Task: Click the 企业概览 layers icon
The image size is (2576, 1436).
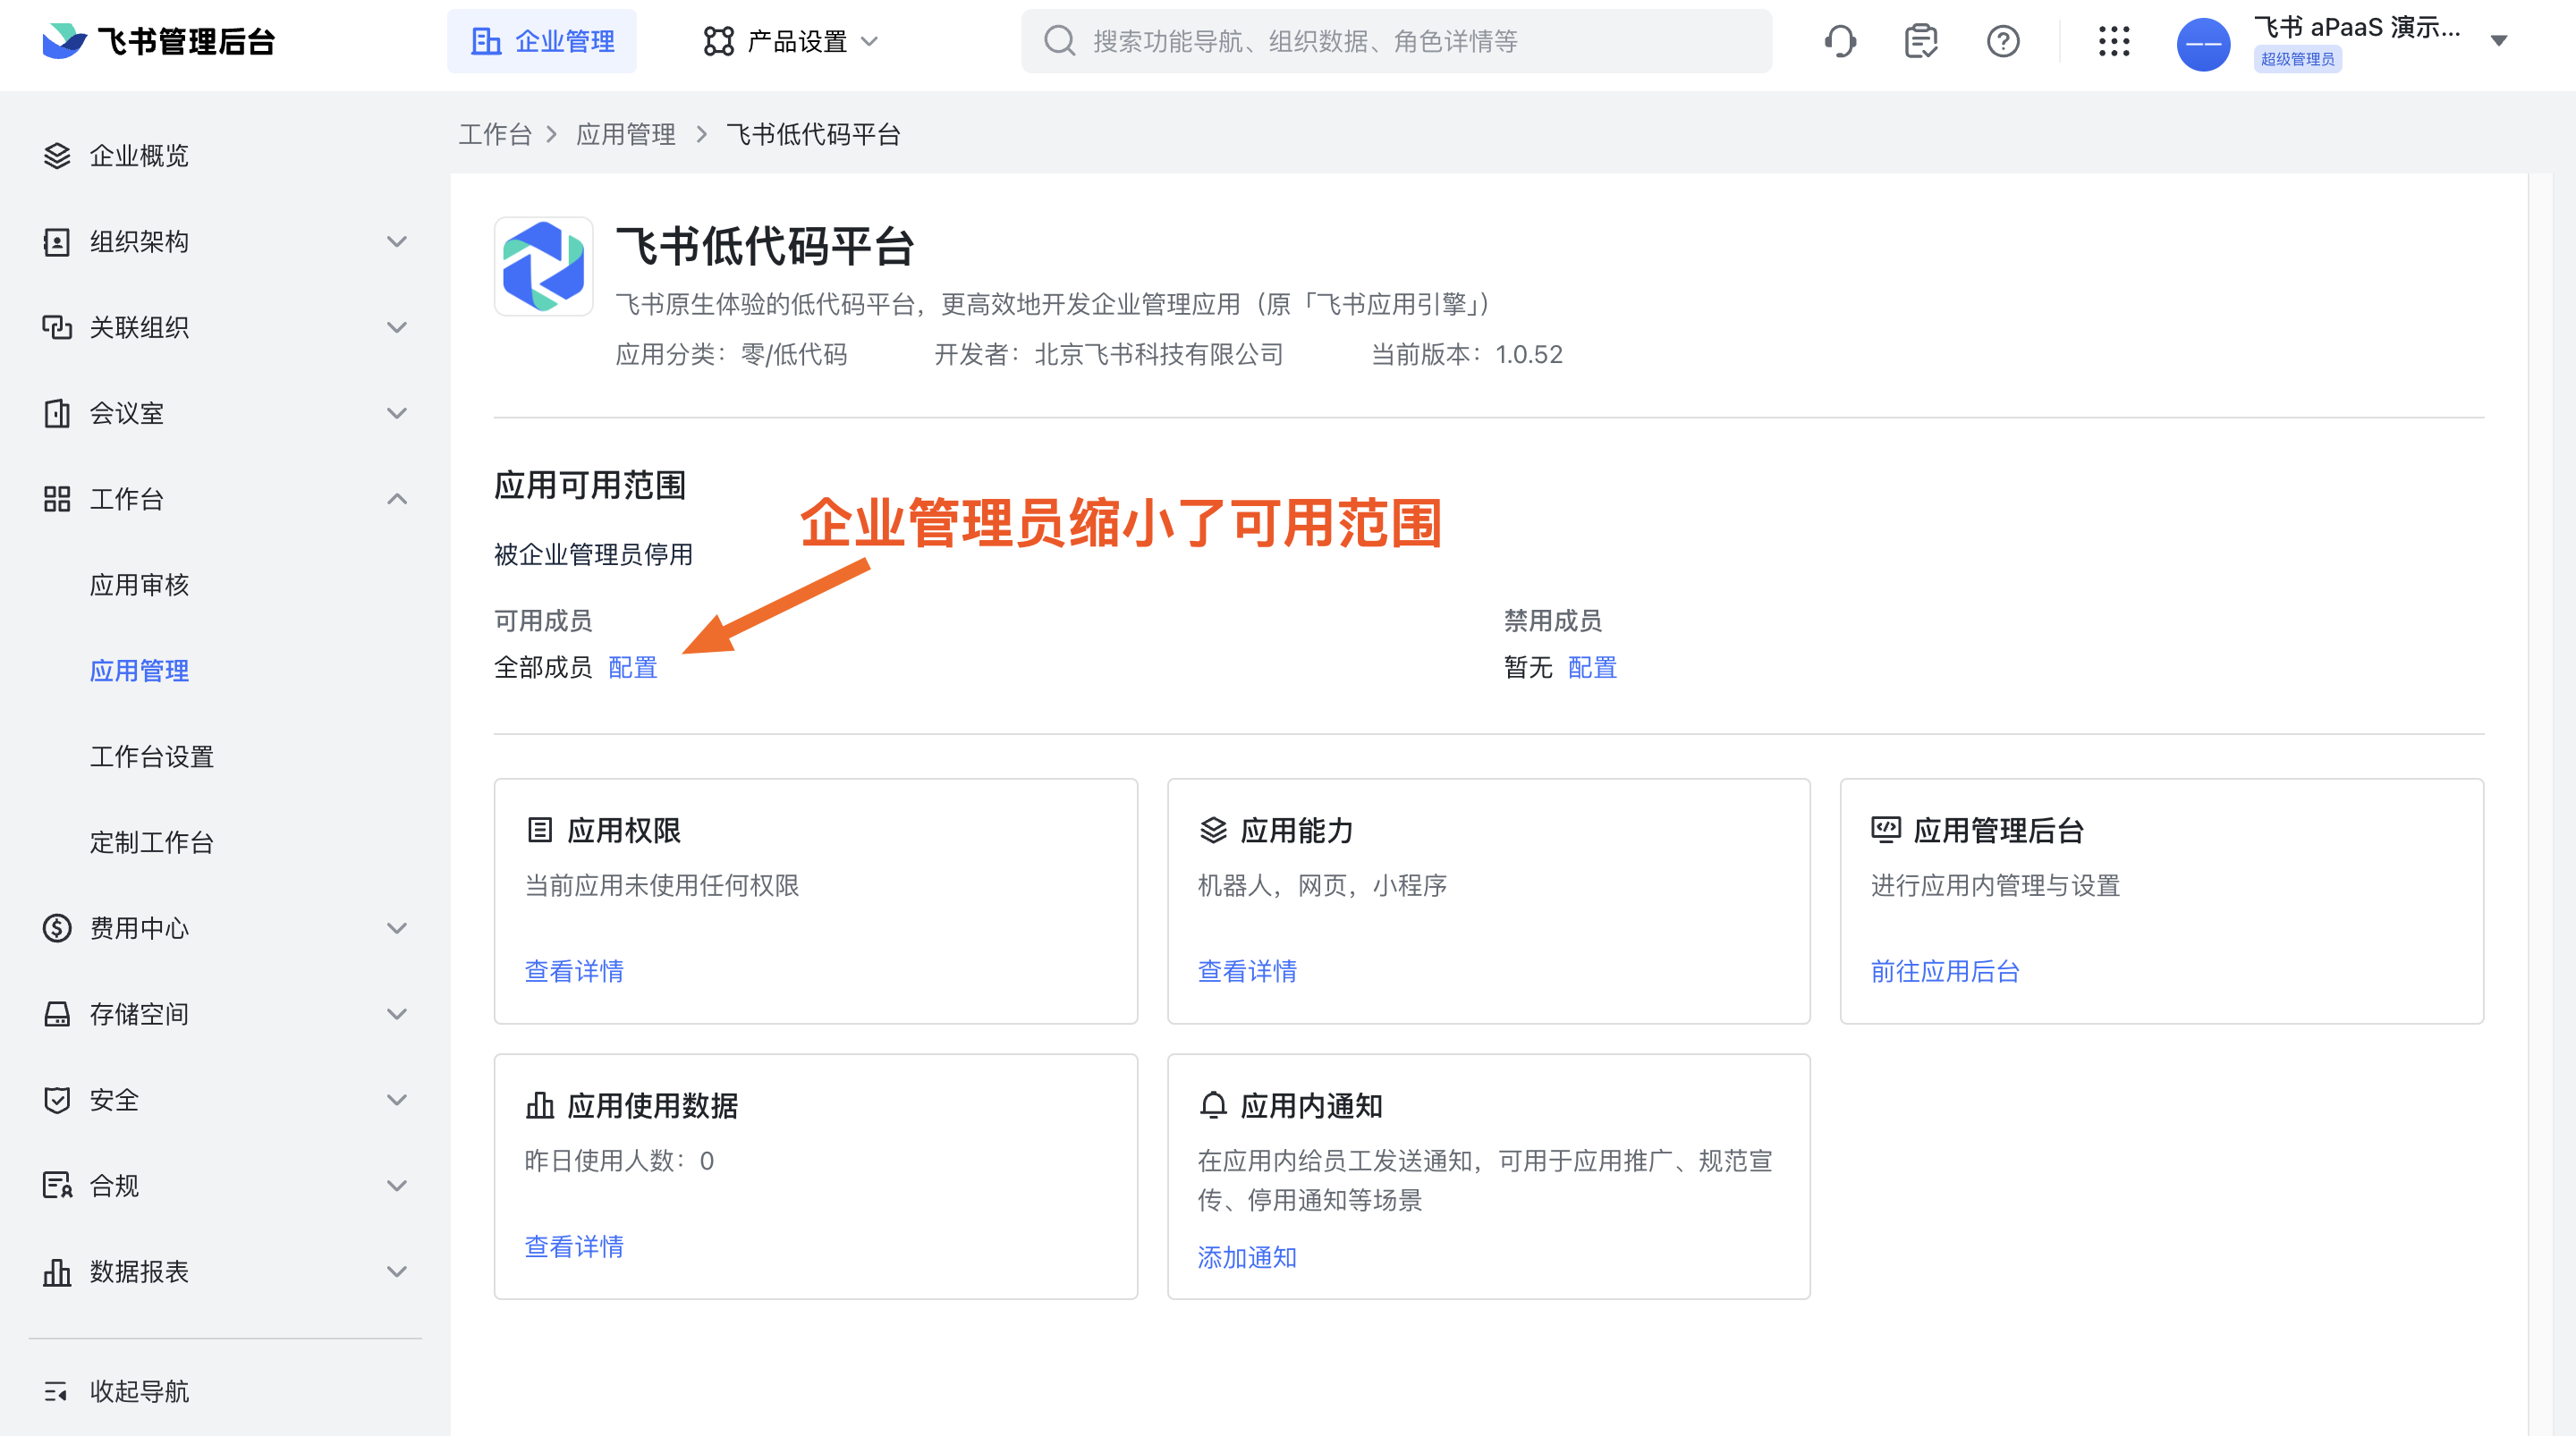Action: [x=57, y=155]
